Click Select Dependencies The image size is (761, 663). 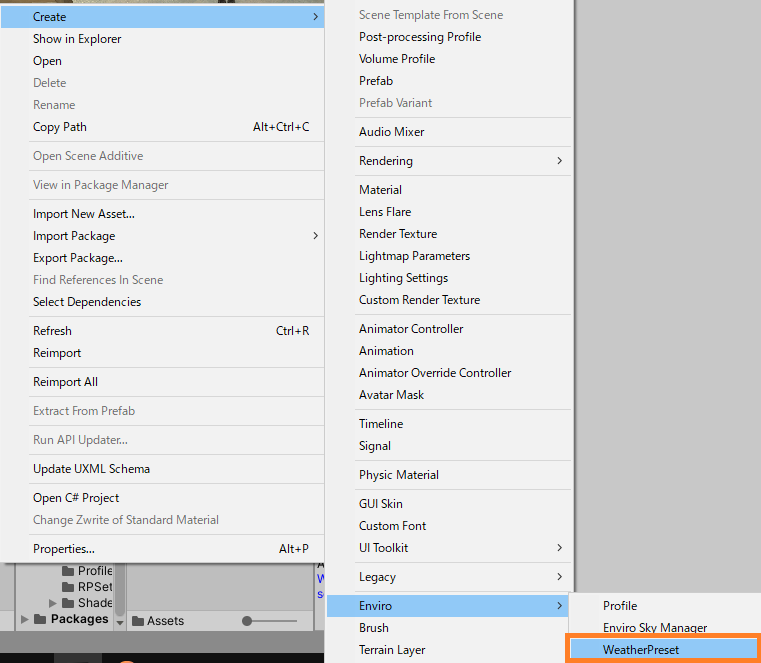(x=162, y=301)
